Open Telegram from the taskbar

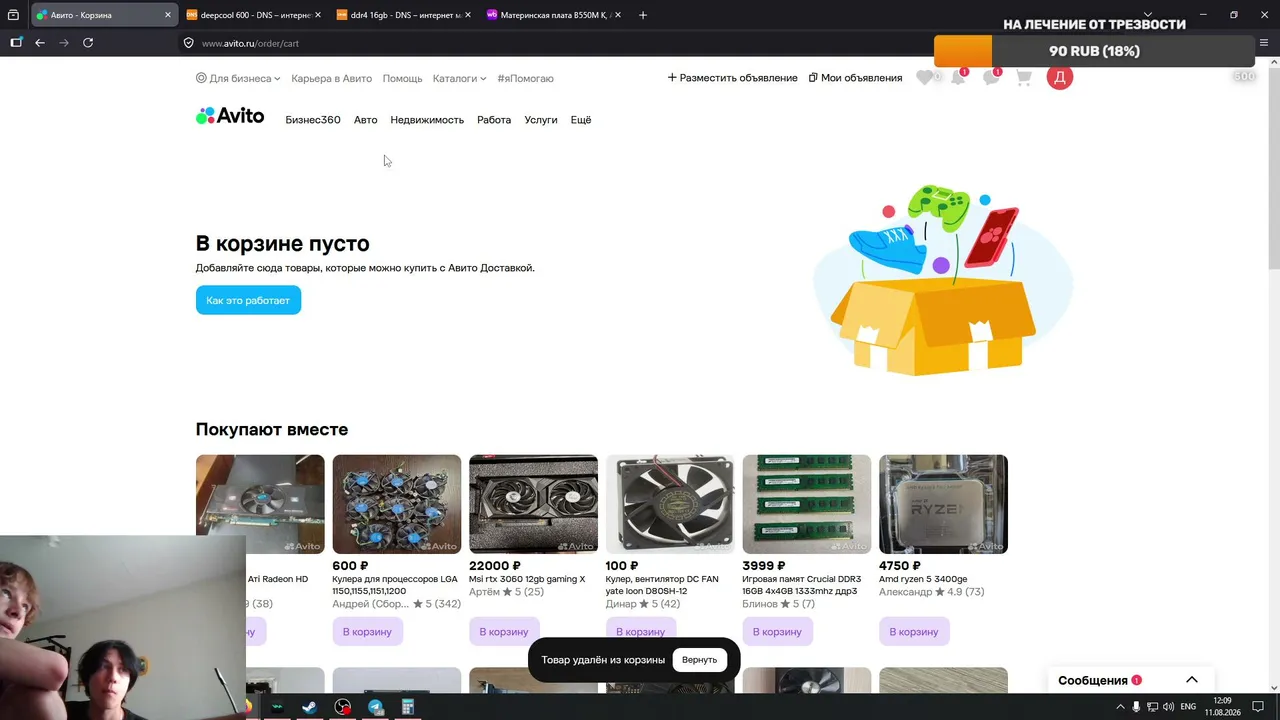376,707
